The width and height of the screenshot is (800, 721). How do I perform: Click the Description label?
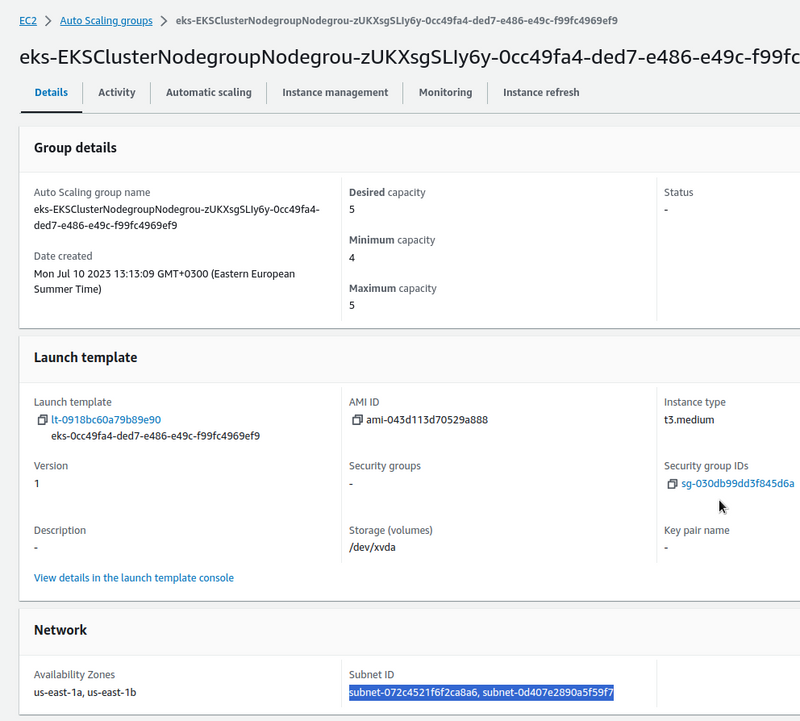coord(60,531)
